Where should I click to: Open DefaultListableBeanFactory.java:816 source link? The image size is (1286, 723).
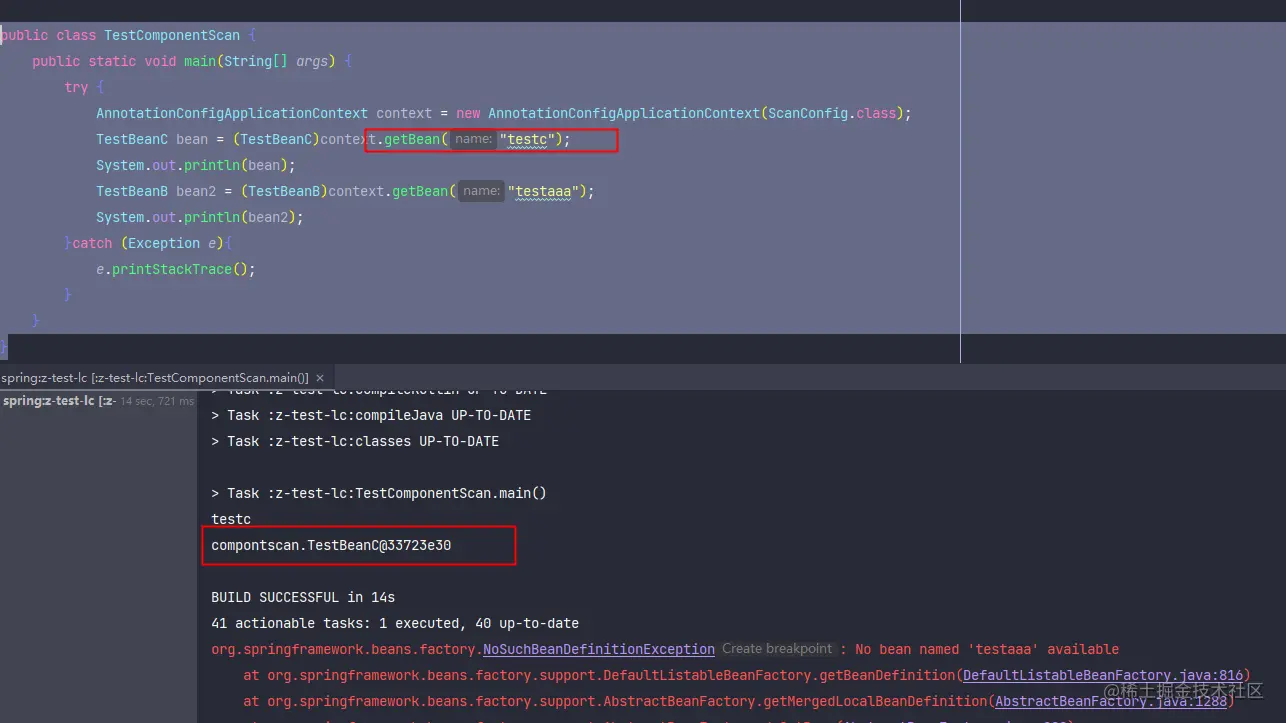[x=1103, y=675]
